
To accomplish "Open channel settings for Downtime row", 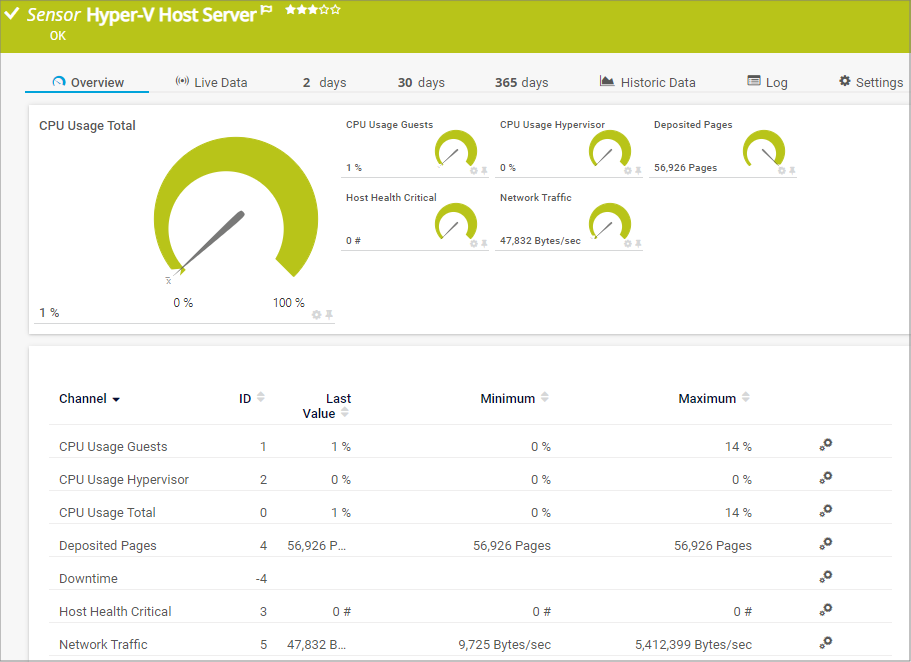I will (825, 577).
